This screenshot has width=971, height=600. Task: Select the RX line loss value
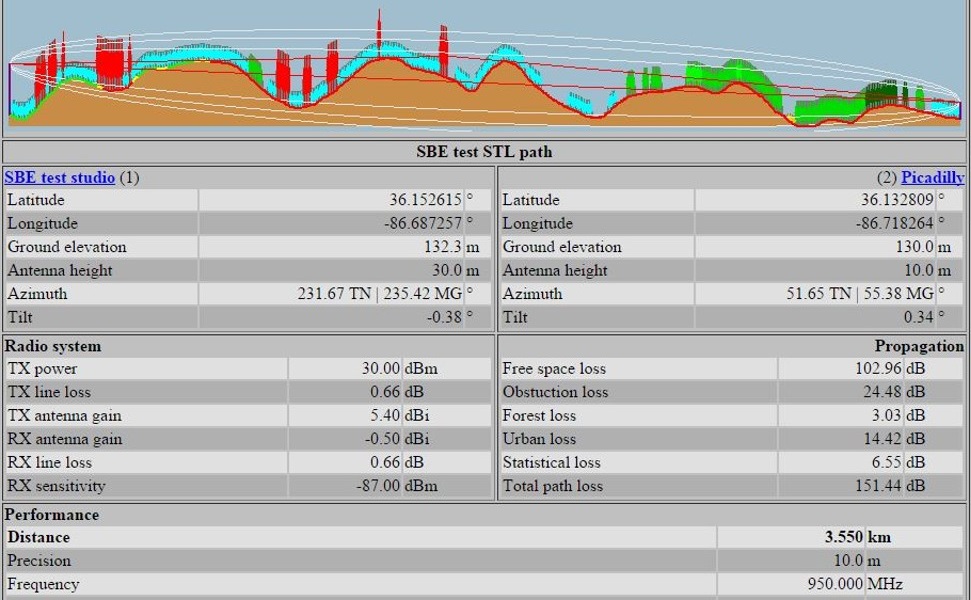385,463
